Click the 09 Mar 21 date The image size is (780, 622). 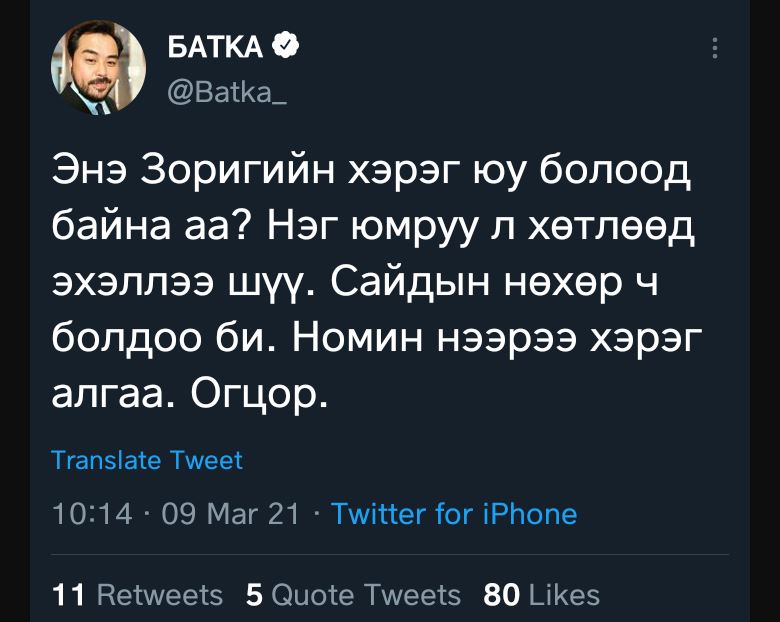point(230,514)
